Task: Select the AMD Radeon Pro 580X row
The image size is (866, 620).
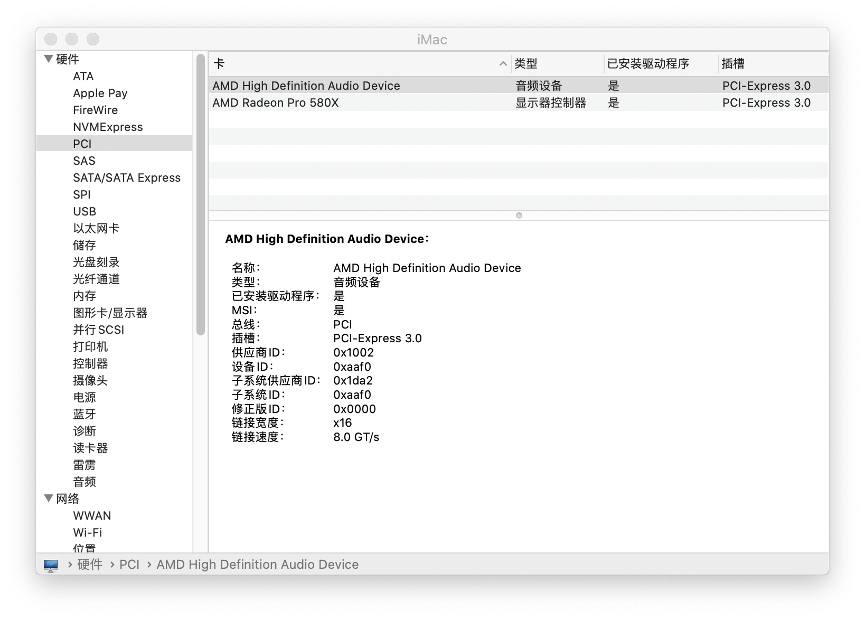Action: coord(519,103)
